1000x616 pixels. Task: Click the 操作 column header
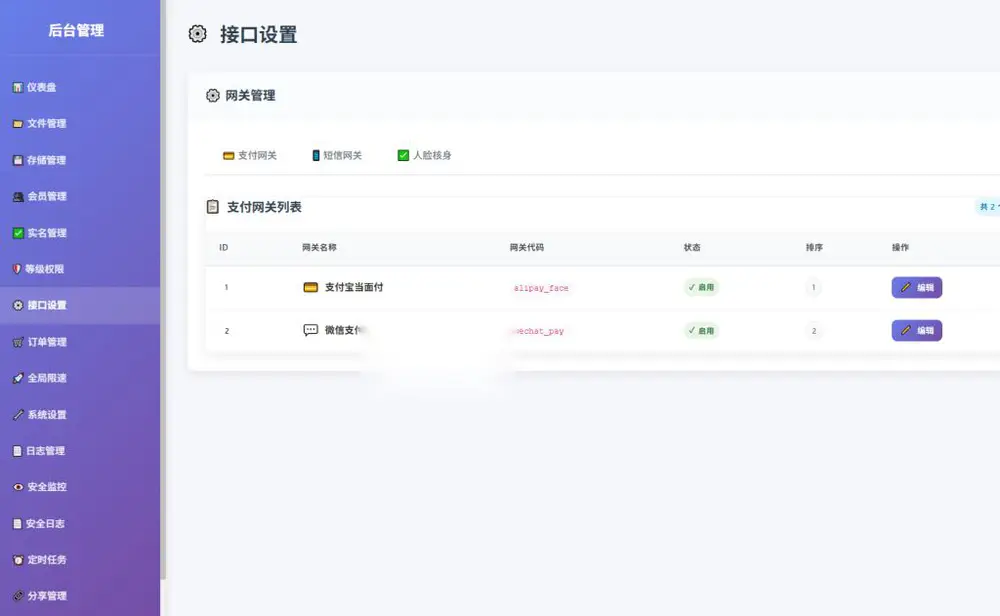900,247
